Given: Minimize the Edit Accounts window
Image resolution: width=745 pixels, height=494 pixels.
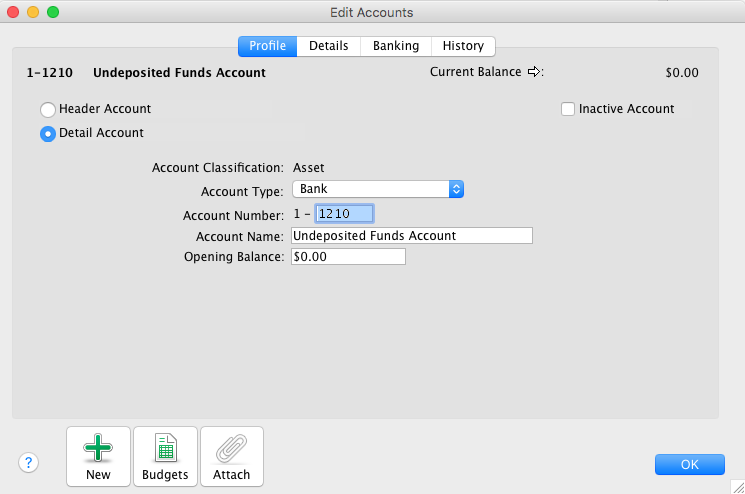Looking at the screenshot, I should click(33, 12).
